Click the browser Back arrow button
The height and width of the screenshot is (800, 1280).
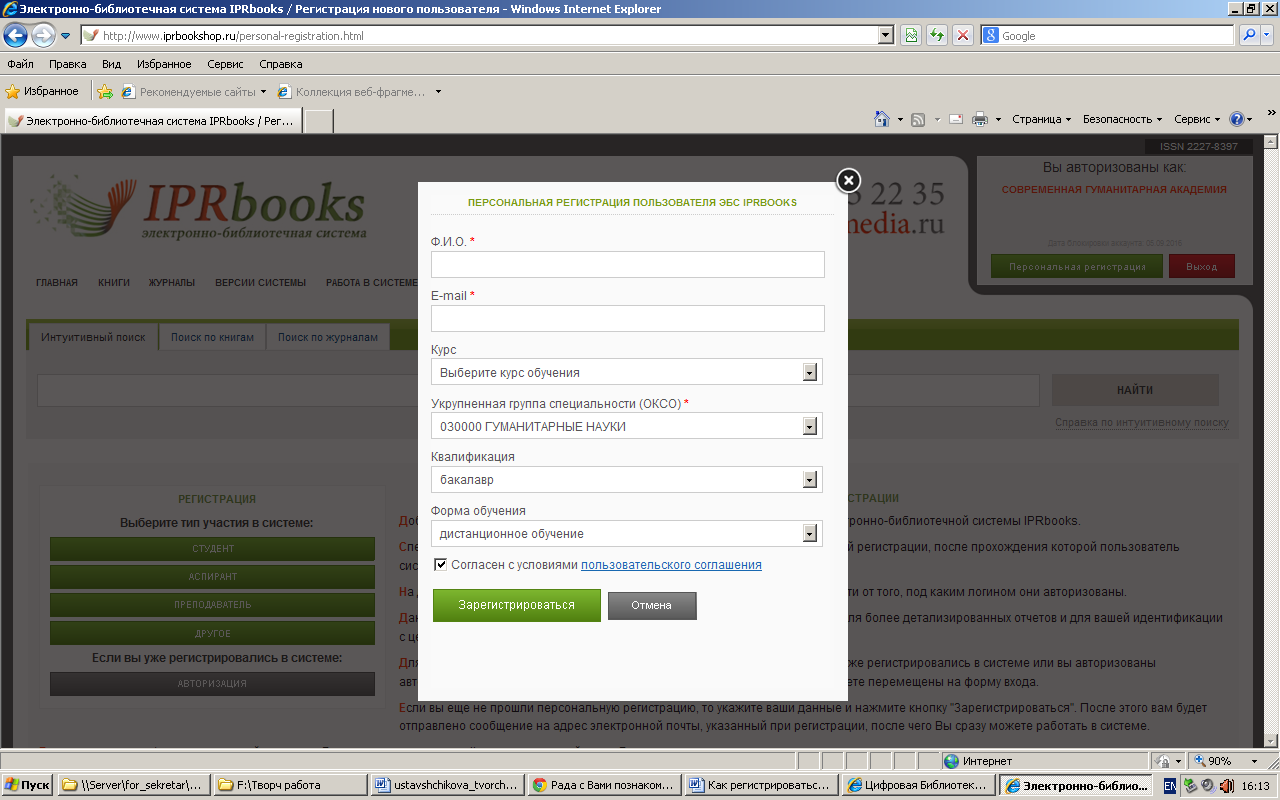(15, 36)
